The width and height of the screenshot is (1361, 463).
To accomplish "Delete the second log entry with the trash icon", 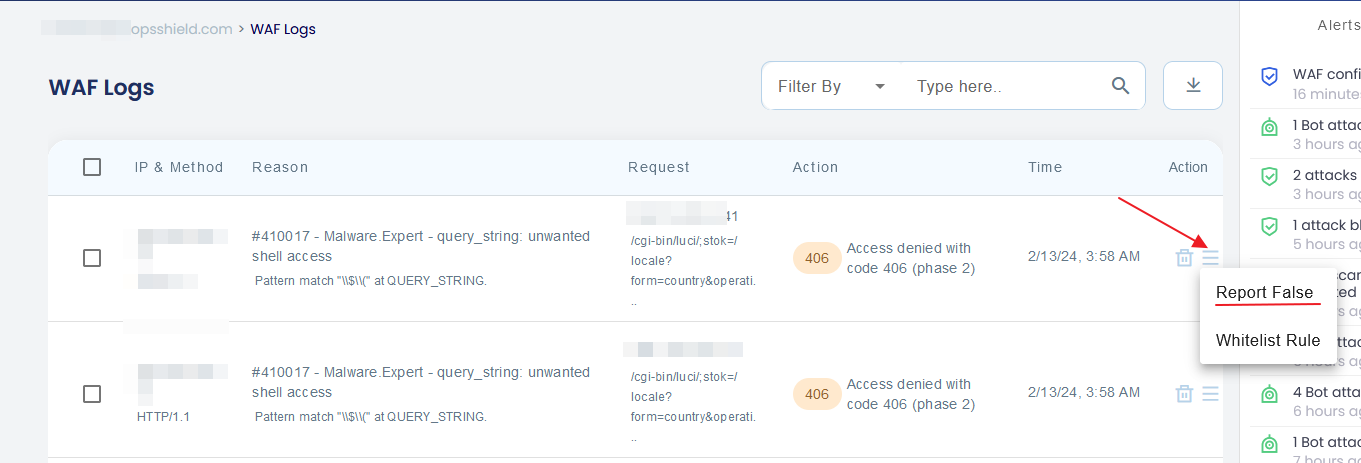I will click(1184, 394).
